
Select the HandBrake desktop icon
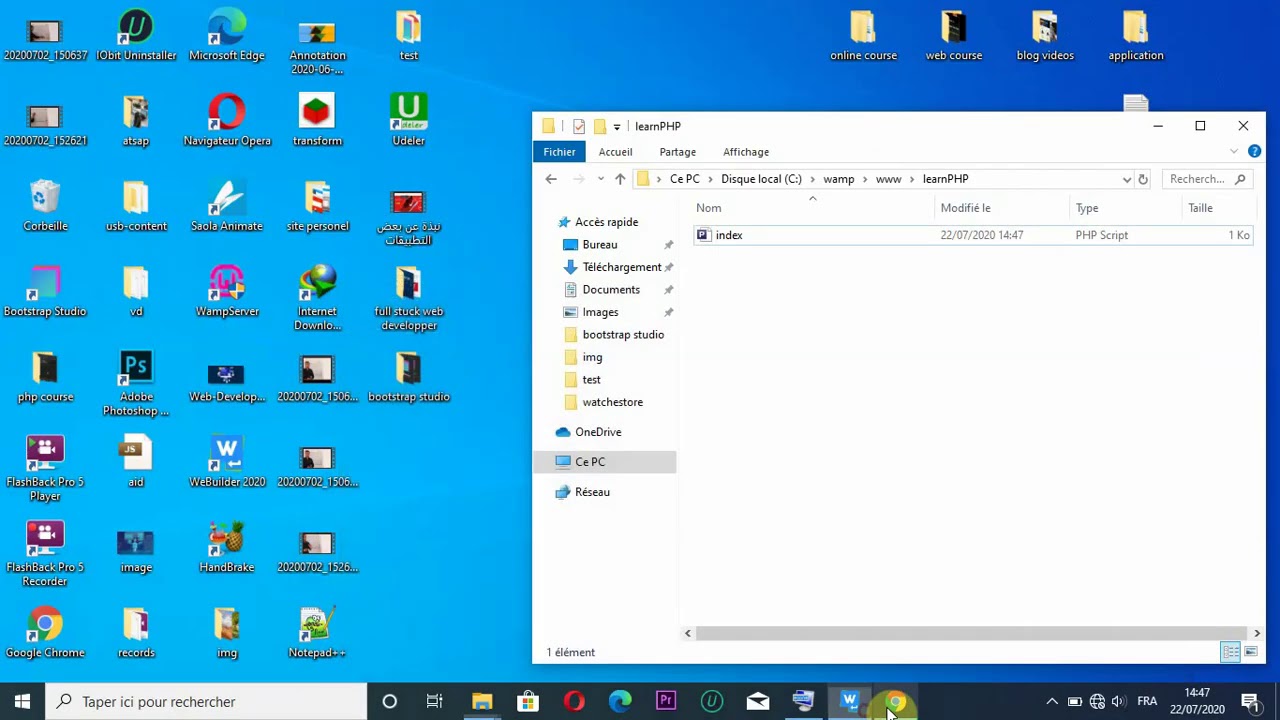pos(227,546)
